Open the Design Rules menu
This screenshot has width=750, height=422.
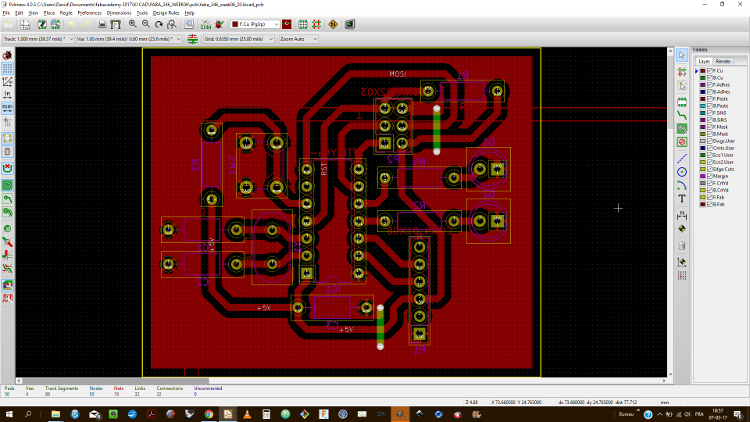pos(165,13)
